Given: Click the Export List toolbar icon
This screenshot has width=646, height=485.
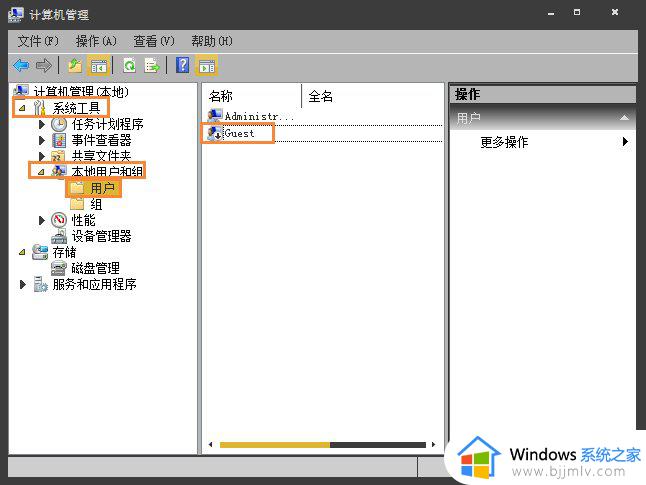Looking at the screenshot, I should [152, 66].
